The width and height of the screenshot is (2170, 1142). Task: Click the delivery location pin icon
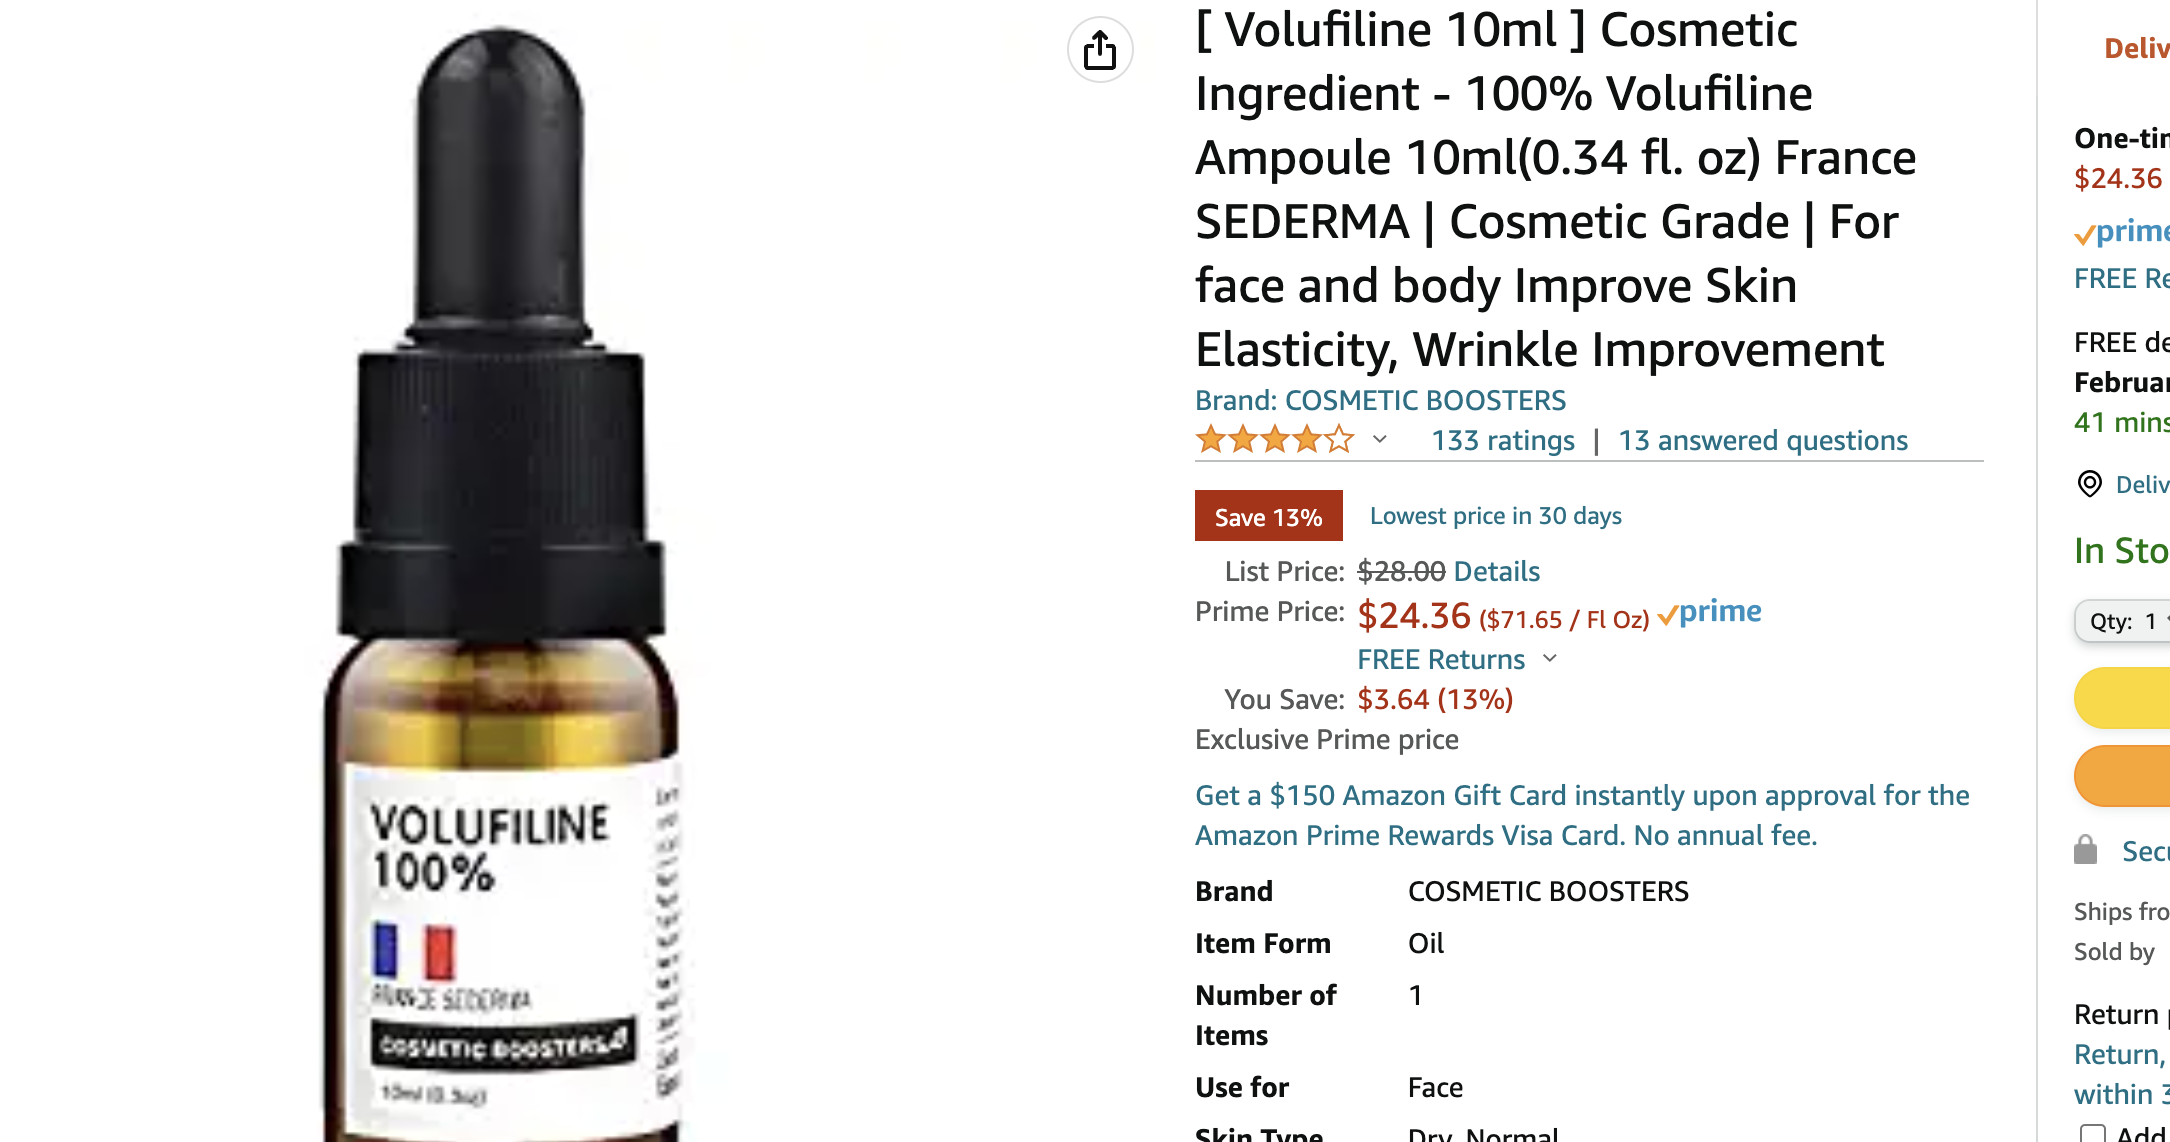[x=2089, y=484]
